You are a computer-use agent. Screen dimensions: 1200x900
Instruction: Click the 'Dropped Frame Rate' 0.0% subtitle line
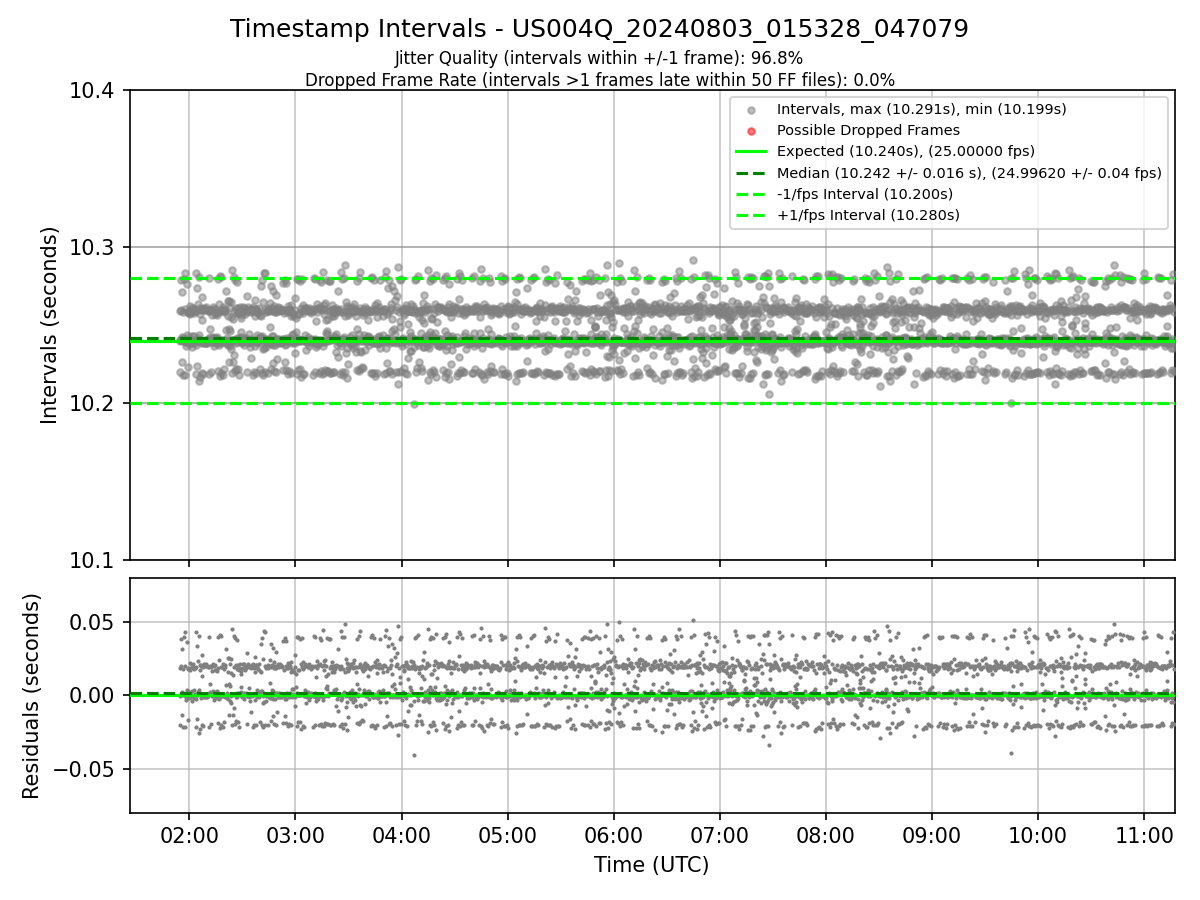pyautogui.click(x=599, y=79)
